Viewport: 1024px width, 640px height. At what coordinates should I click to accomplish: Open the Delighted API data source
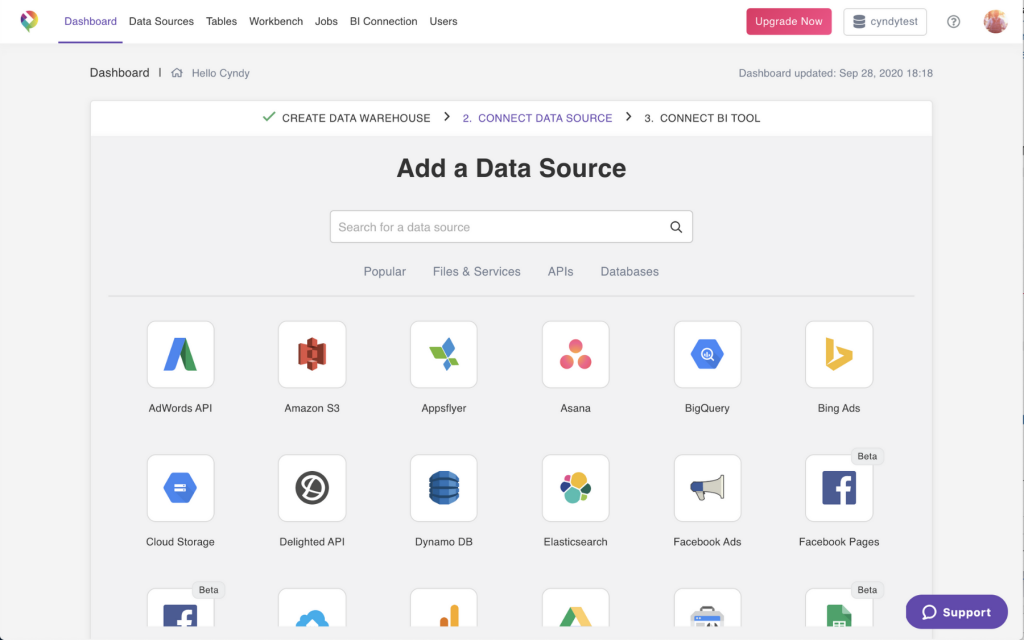click(312, 488)
